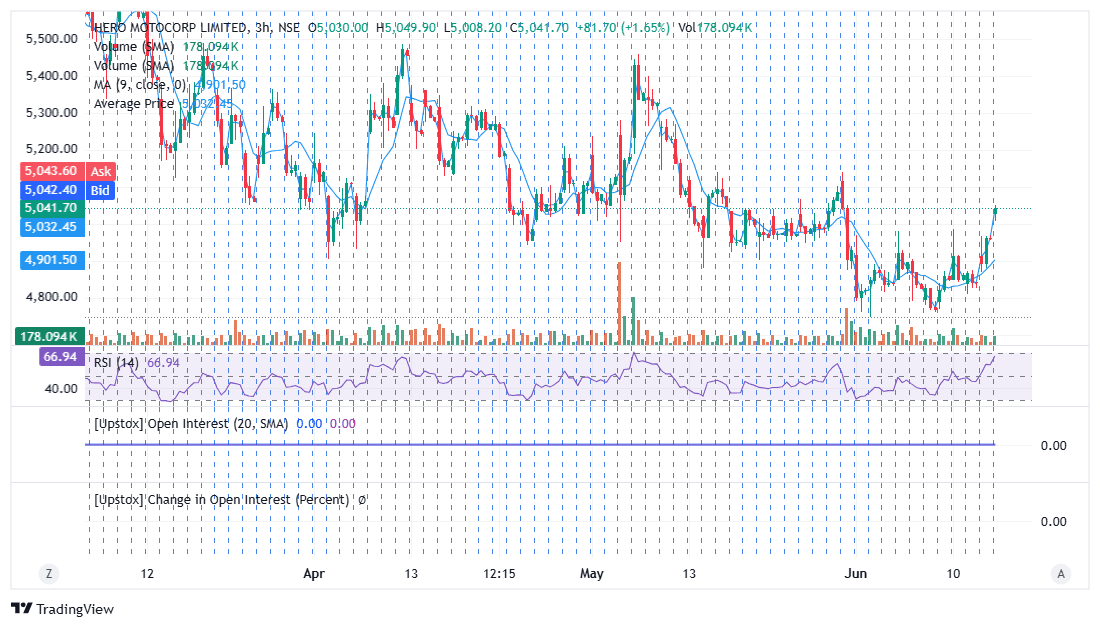This screenshot has width=1100, height=628.
Task: Click the tall orange volume bar in May
Action: (619, 303)
